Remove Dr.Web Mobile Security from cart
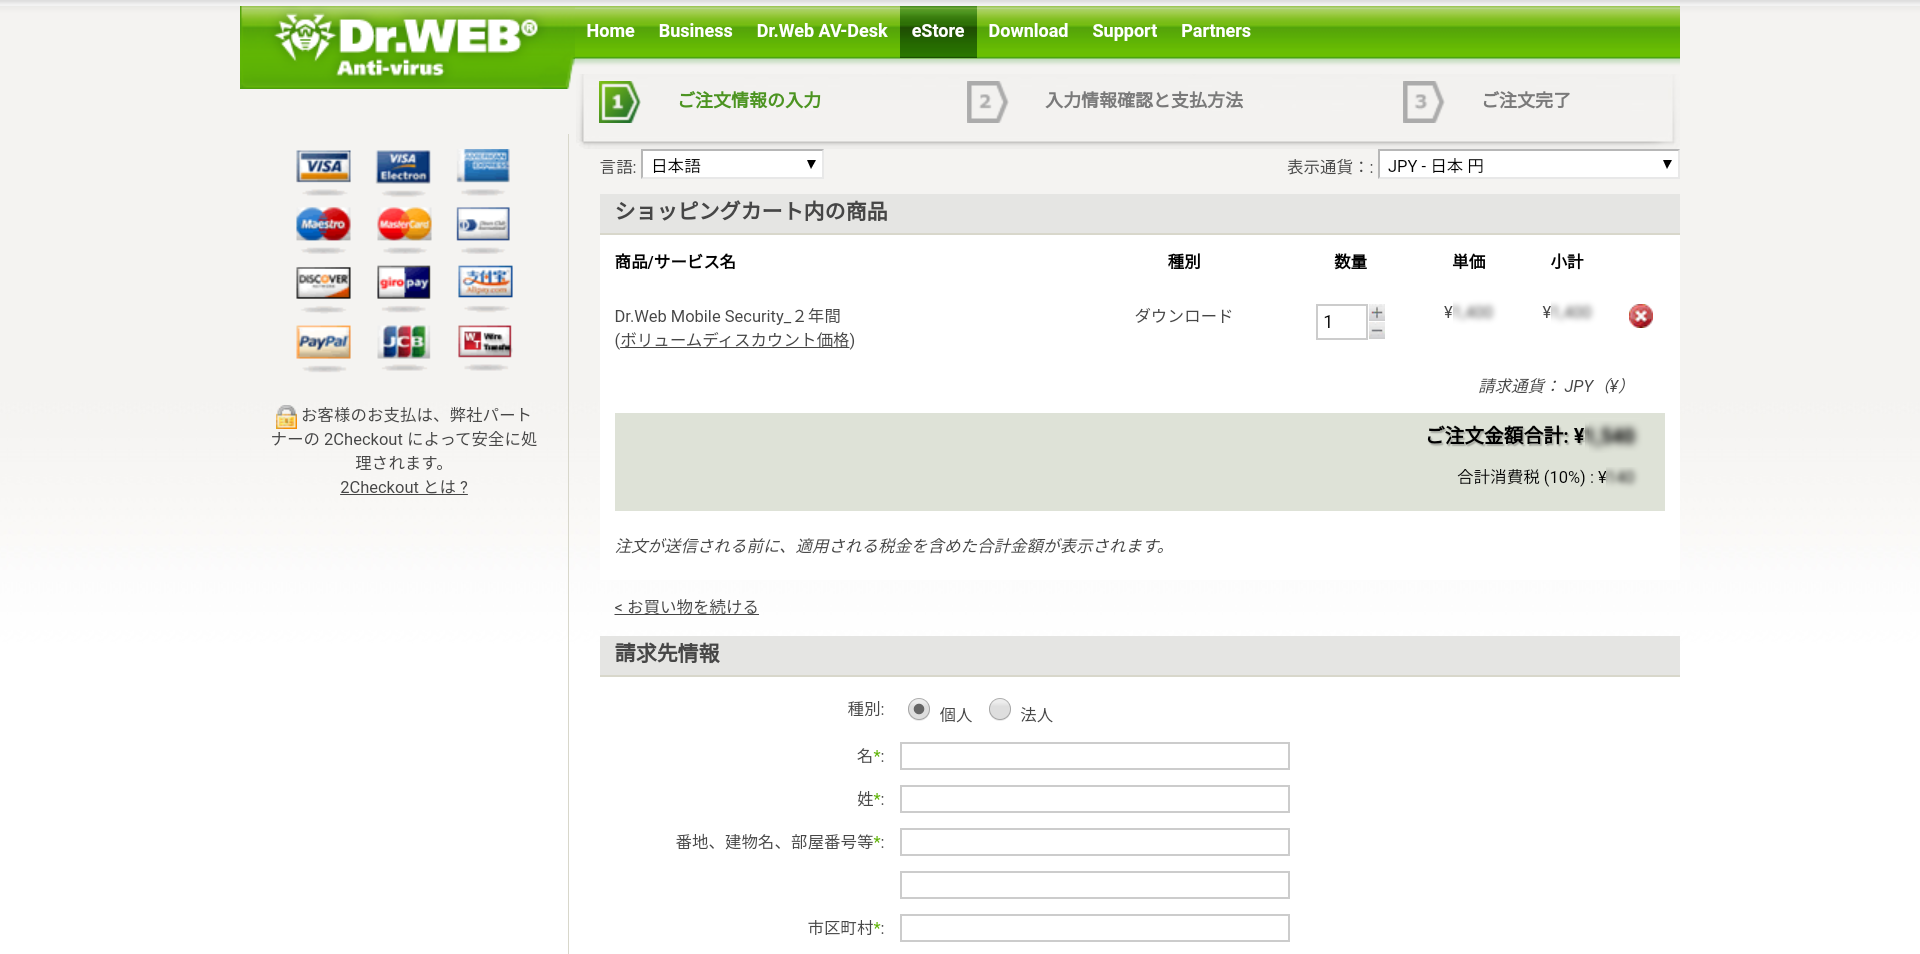This screenshot has width=1920, height=954. [1640, 316]
